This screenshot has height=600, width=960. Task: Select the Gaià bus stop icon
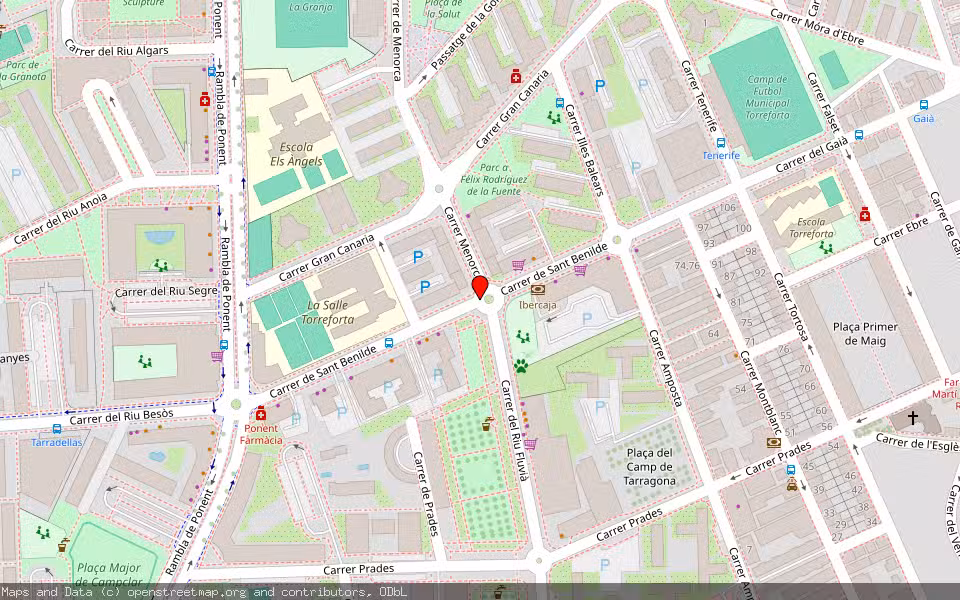924,105
